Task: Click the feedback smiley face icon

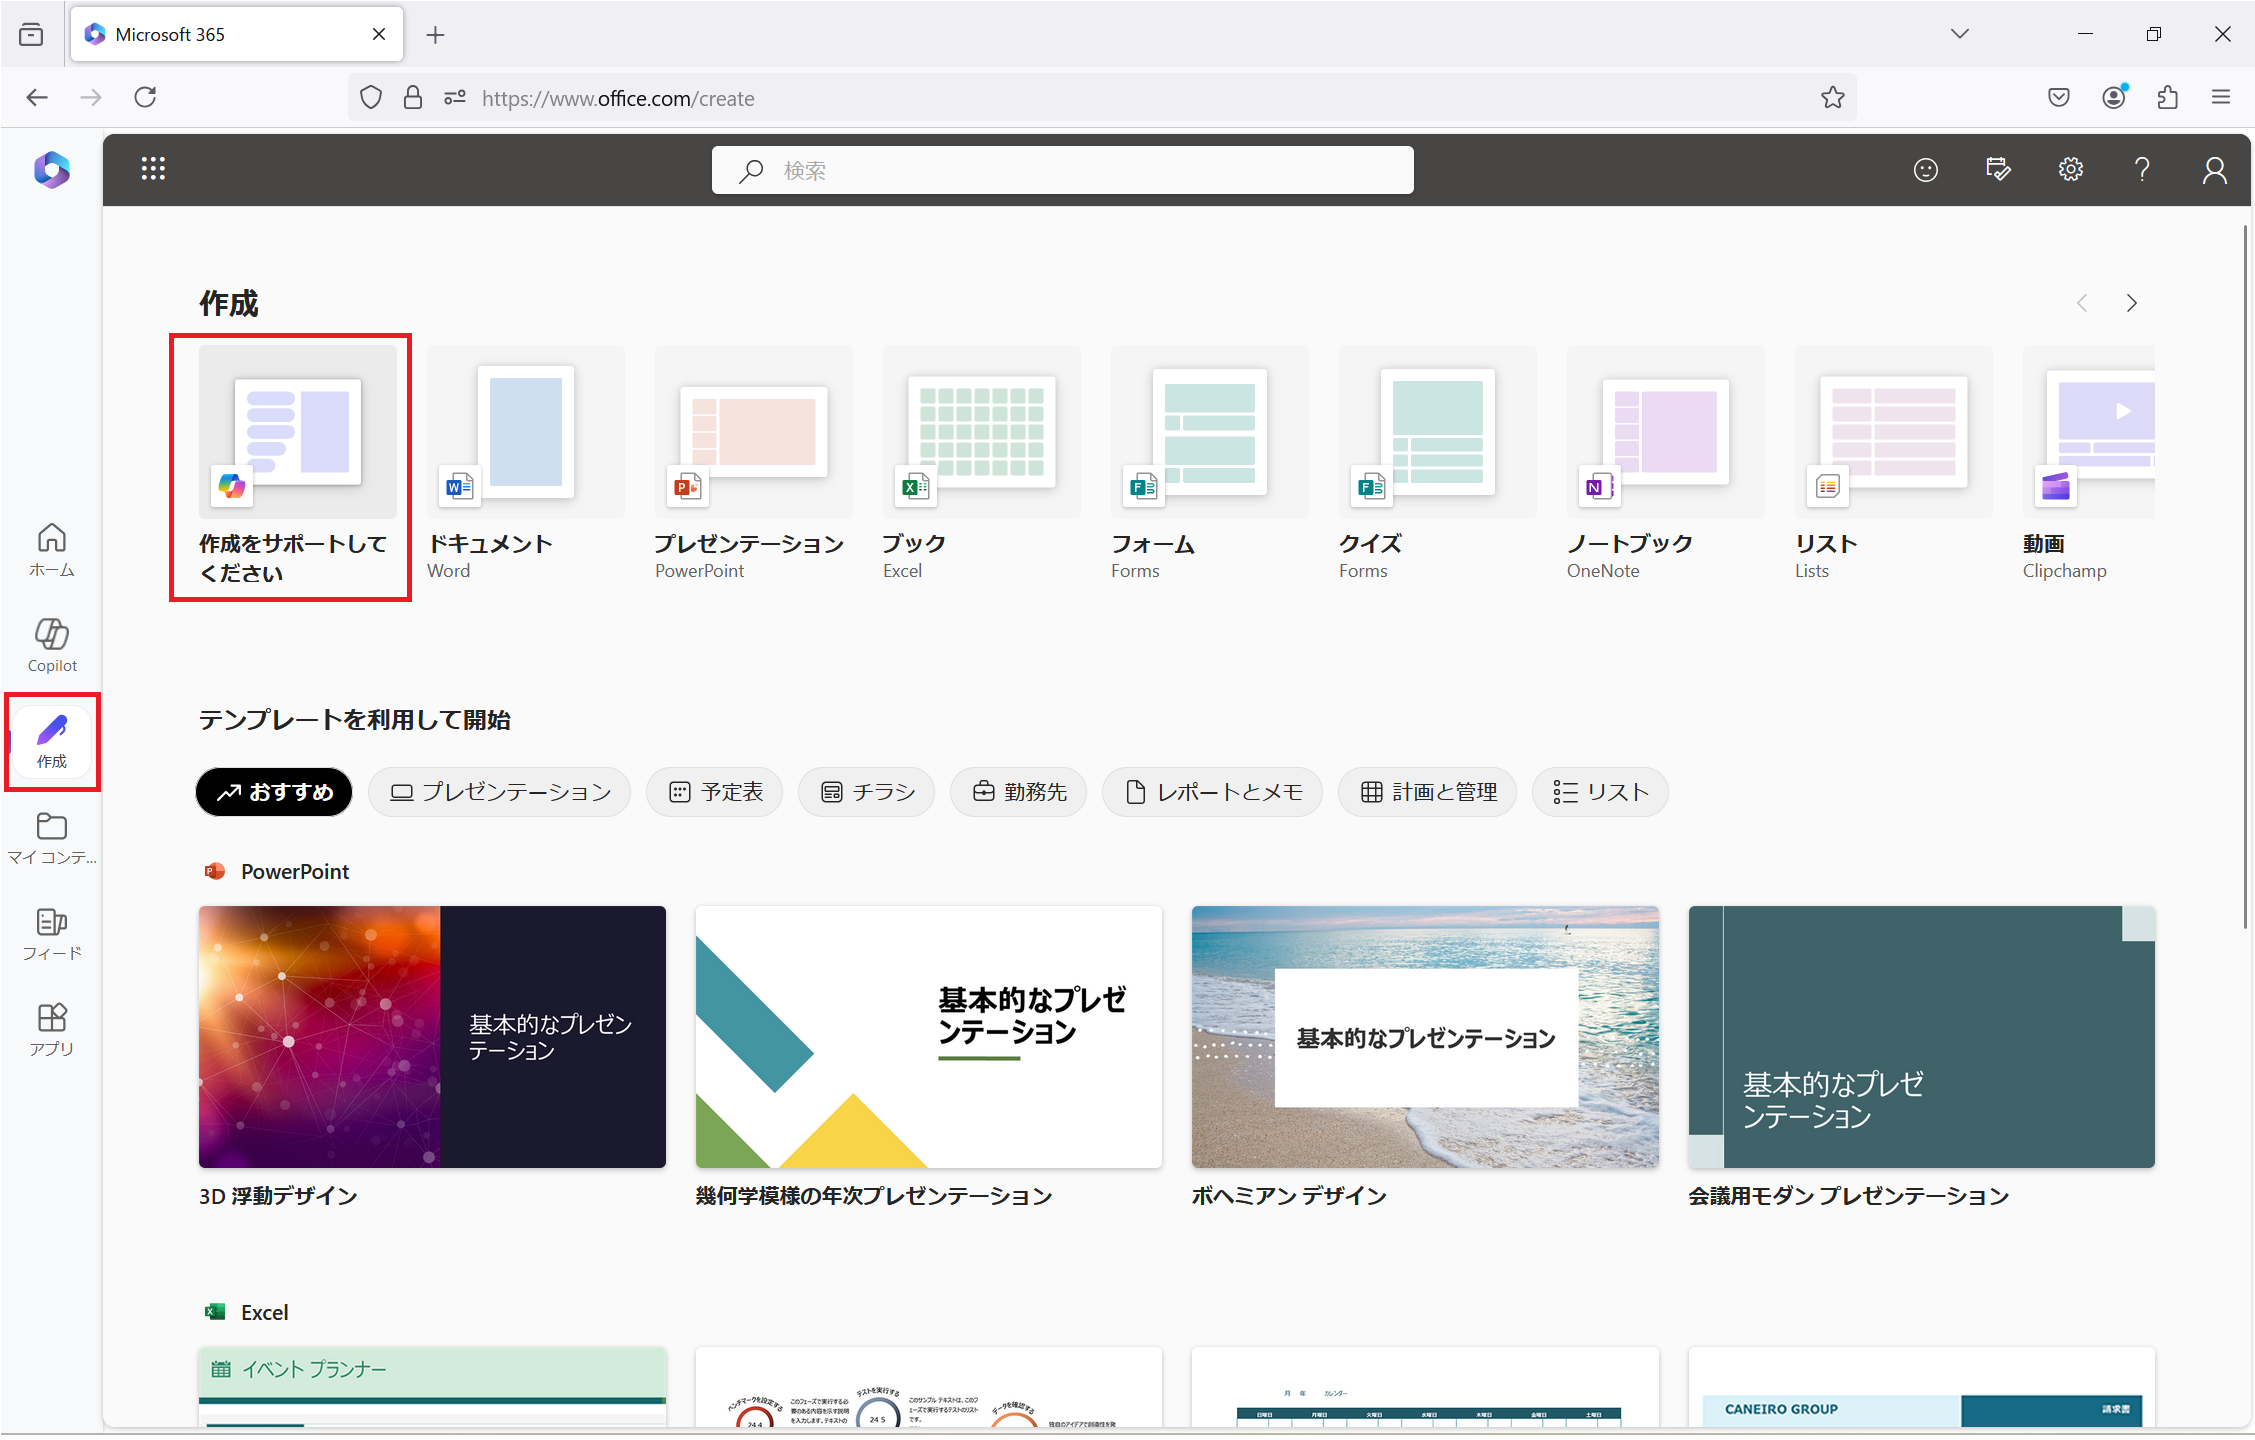Action: pos(1925,170)
